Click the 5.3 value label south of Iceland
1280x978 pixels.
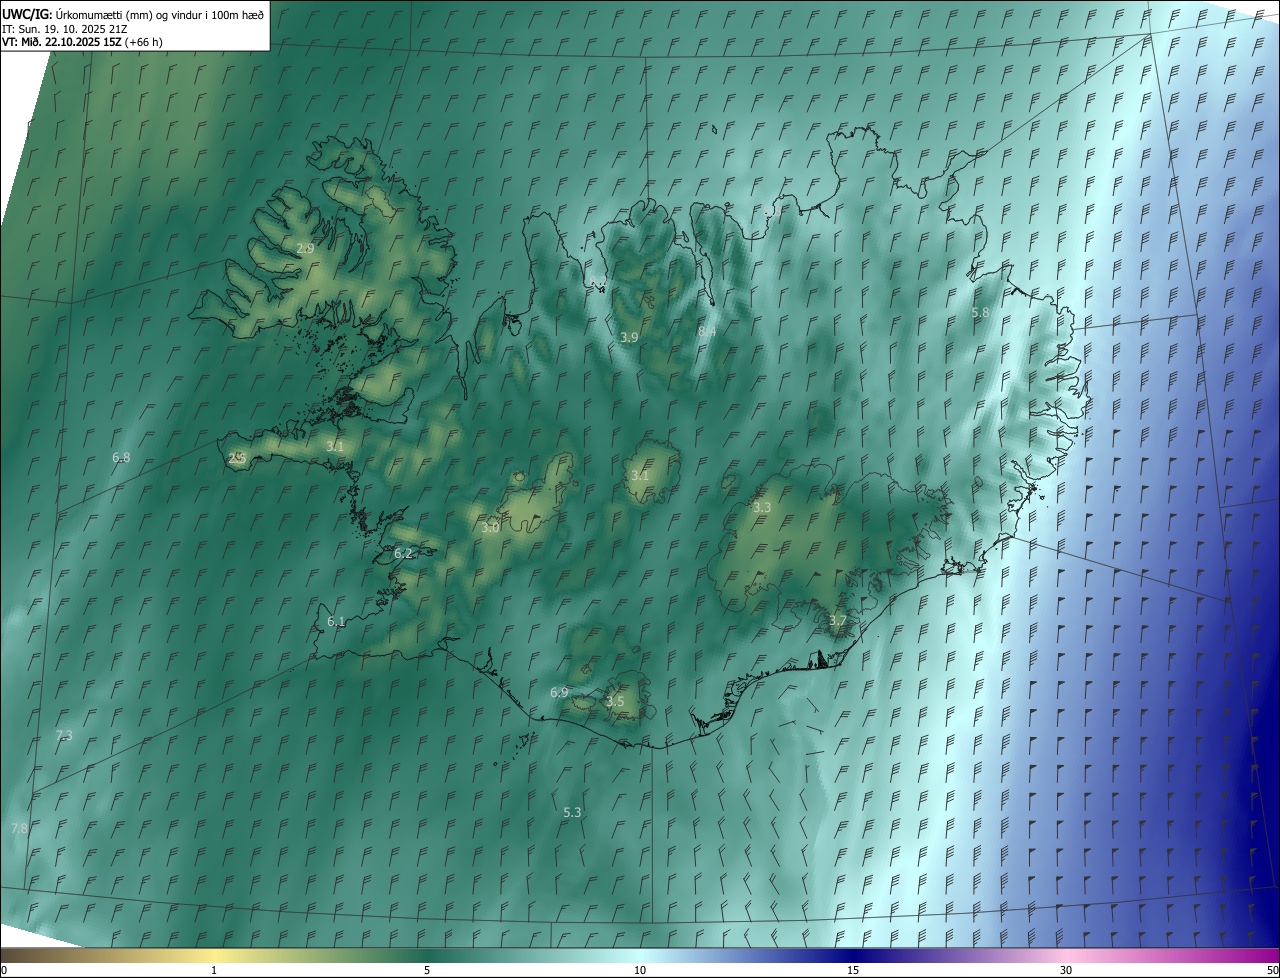pyautogui.click(x=572, y=813)
